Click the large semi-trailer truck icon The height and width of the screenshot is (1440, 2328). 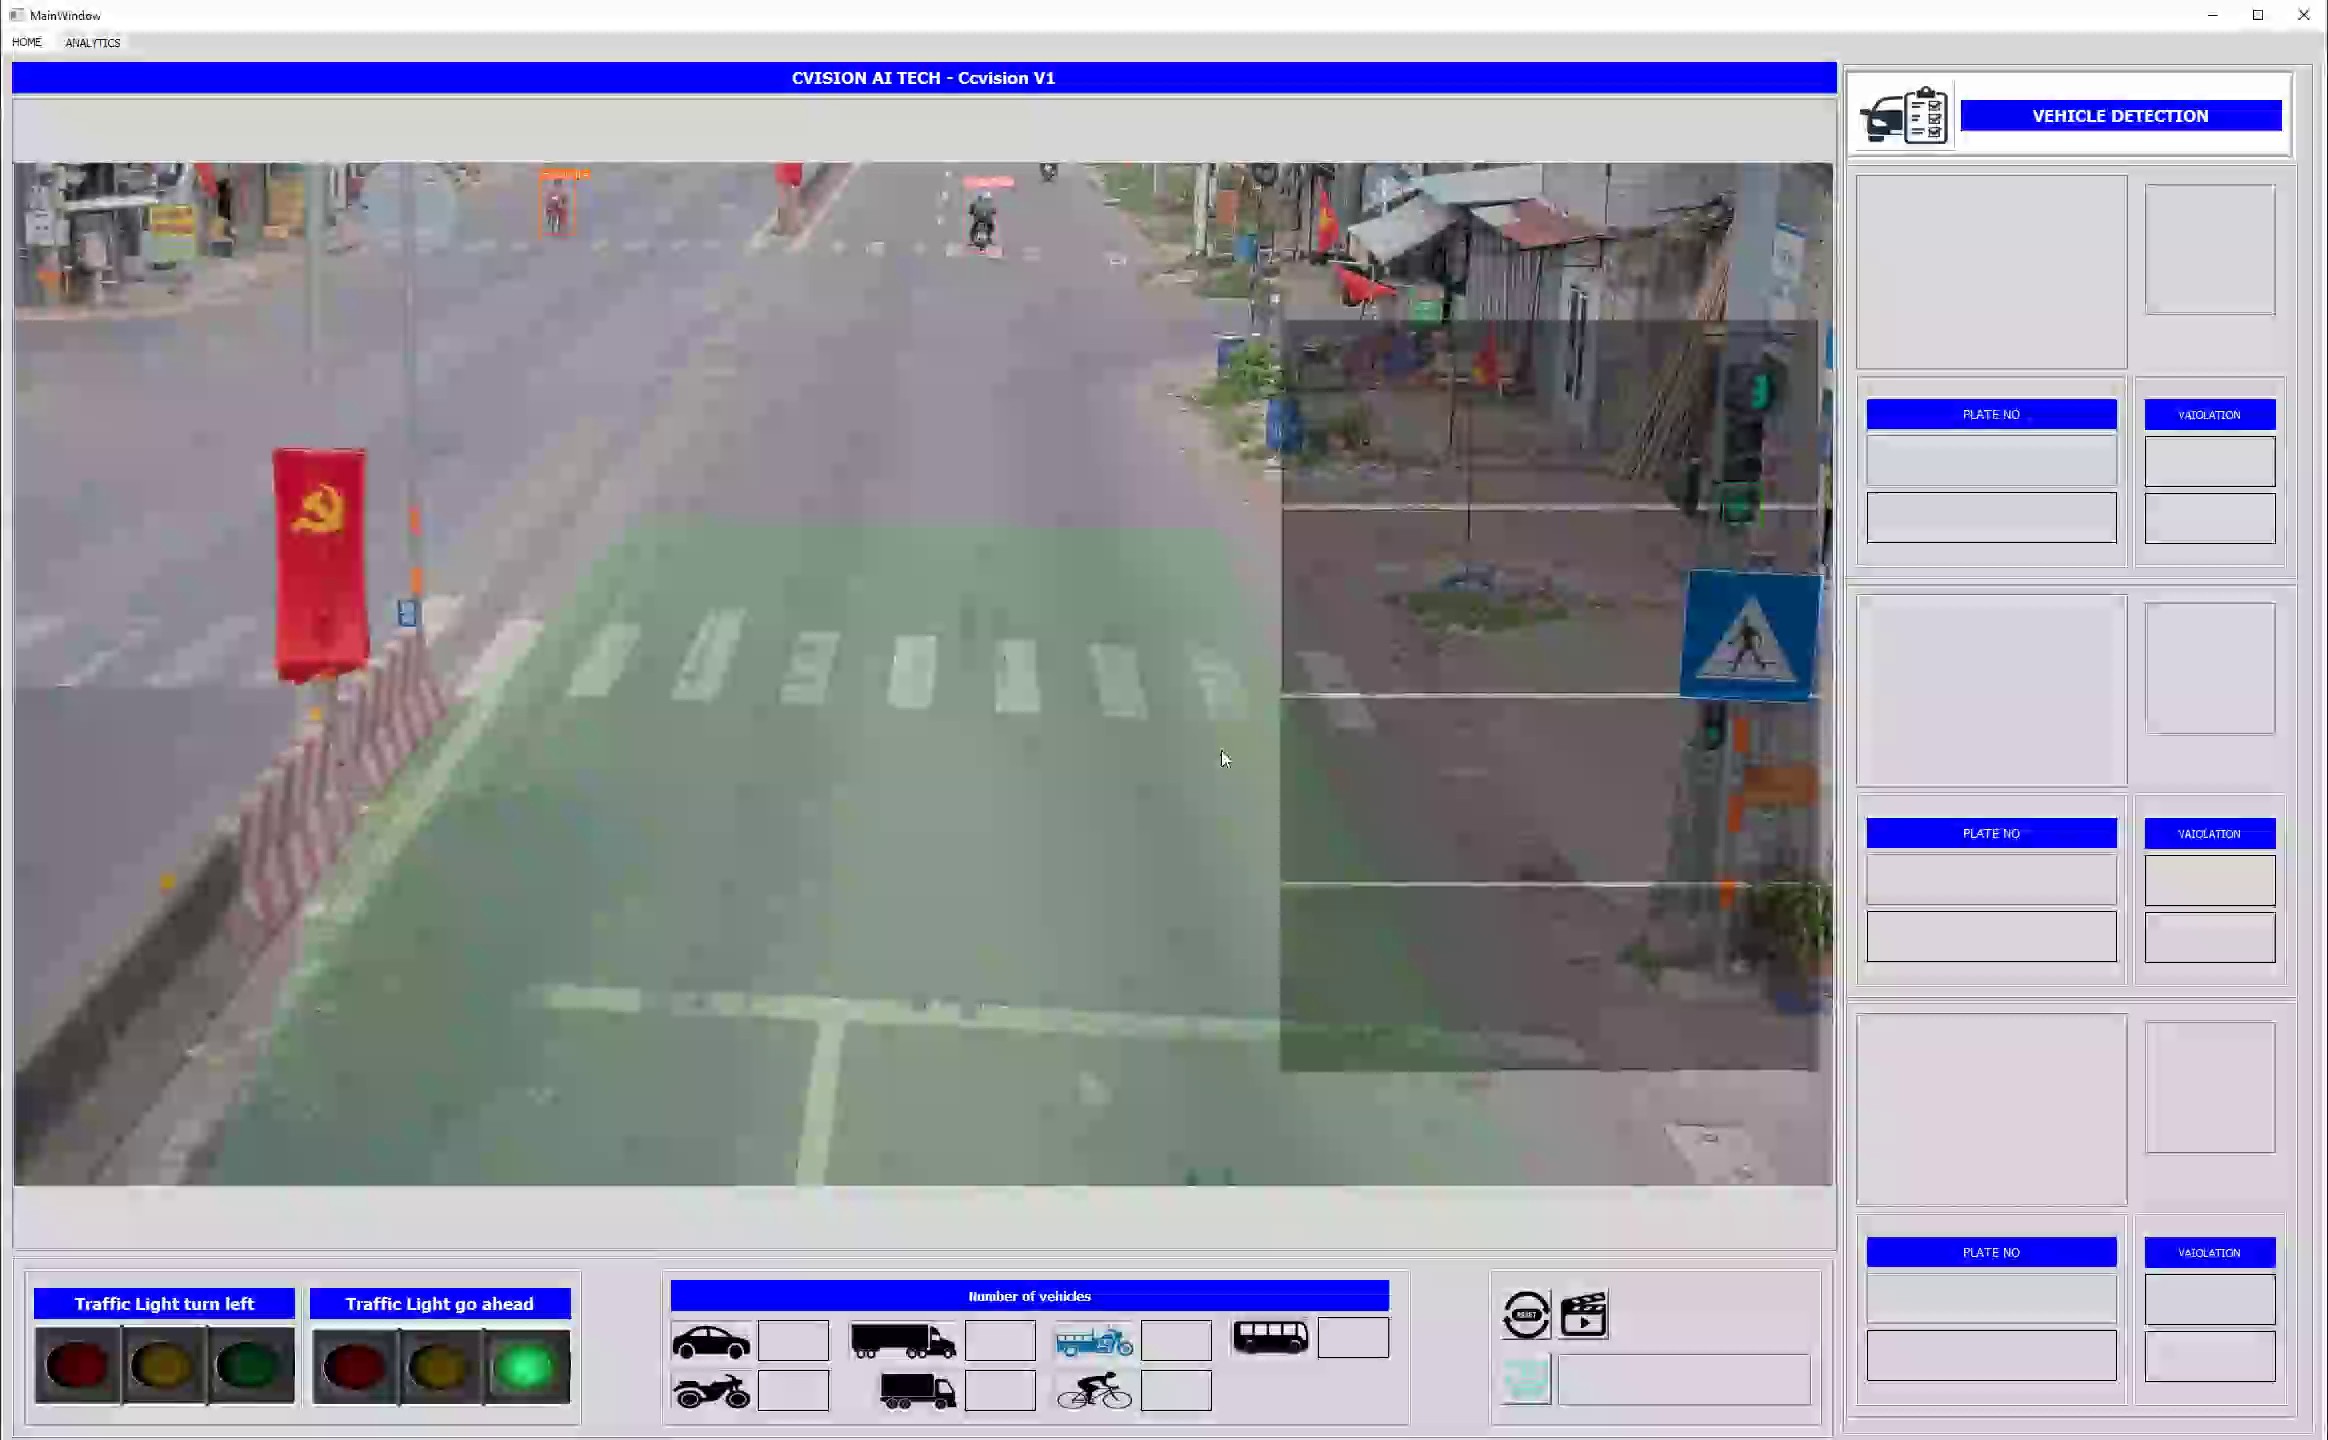[902, 1341]
